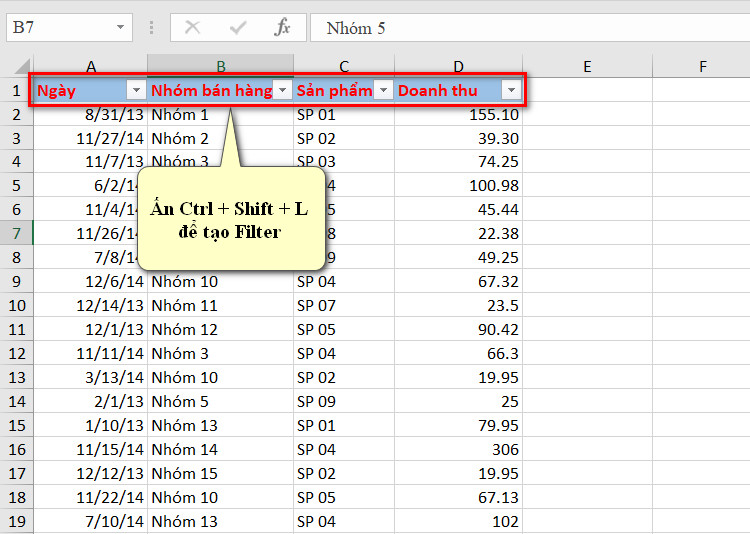This screenshot has width=750, height=534.
Task: Select column D header
Action: [458, 66]
